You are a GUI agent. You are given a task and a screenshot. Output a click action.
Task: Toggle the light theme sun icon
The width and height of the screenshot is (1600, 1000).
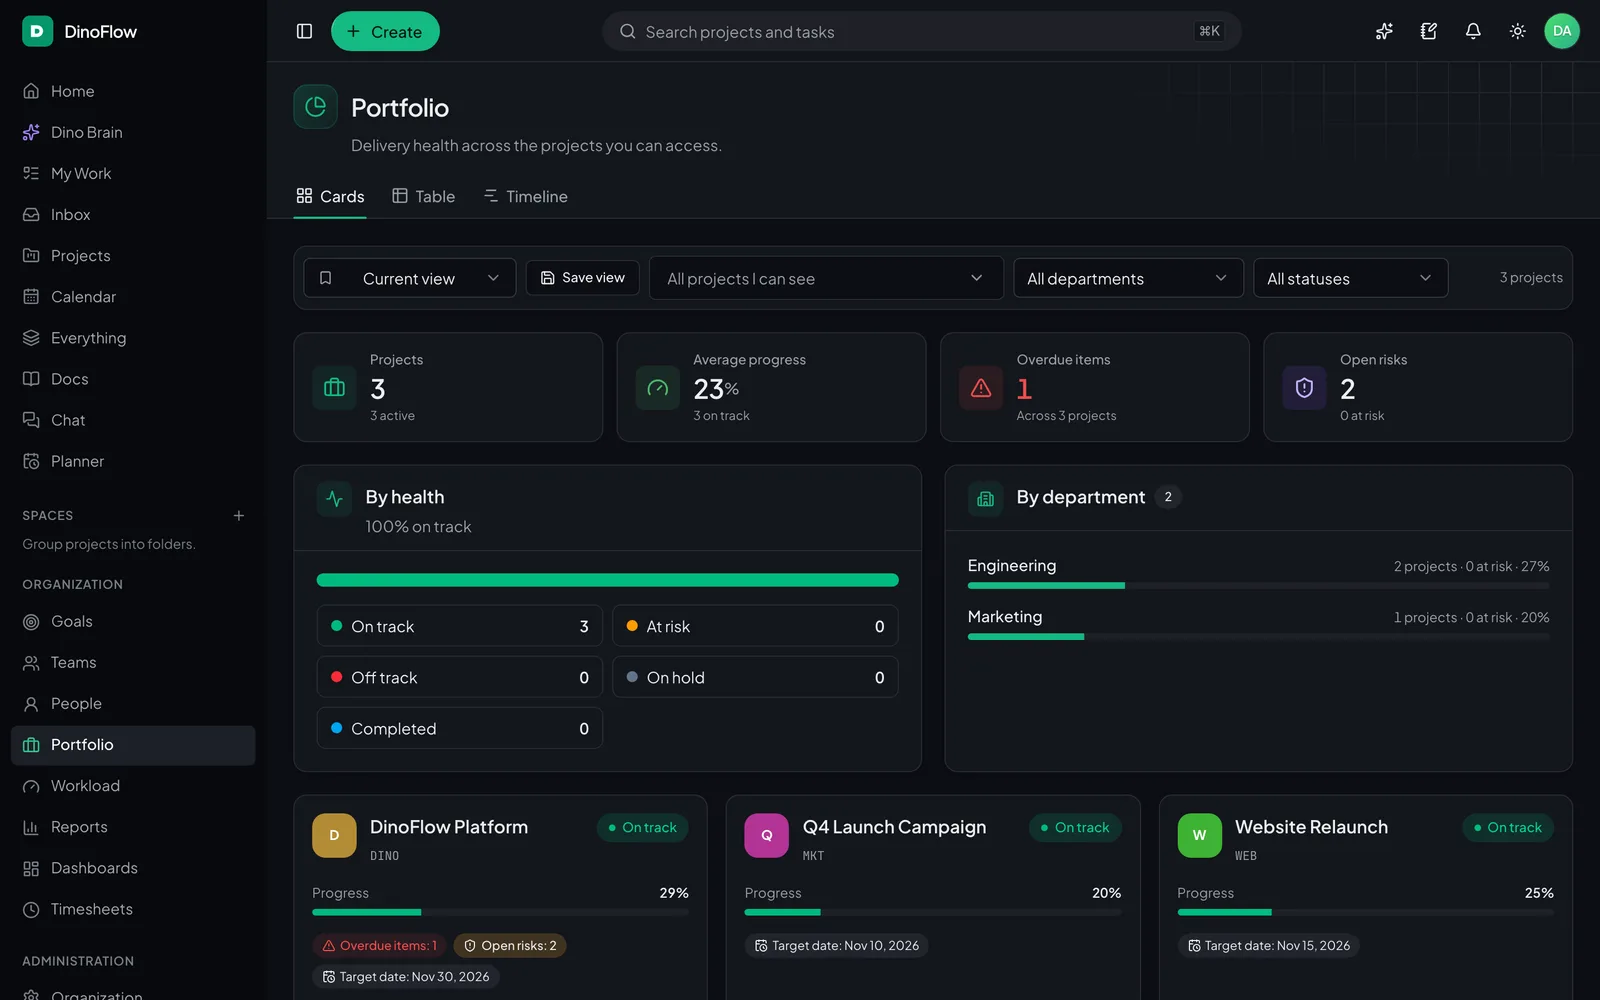point(1517,31)
